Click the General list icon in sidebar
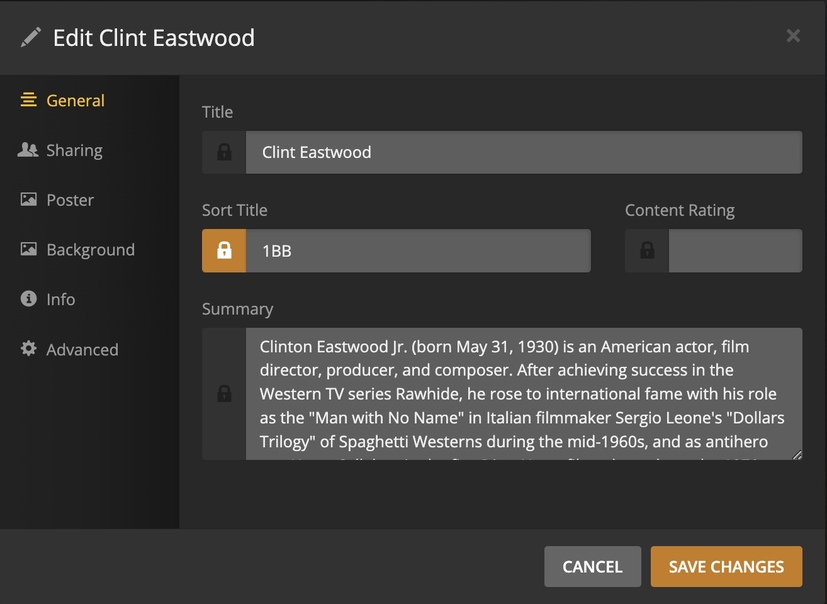Viewport: 827px width, 604px height. (28, 100)
